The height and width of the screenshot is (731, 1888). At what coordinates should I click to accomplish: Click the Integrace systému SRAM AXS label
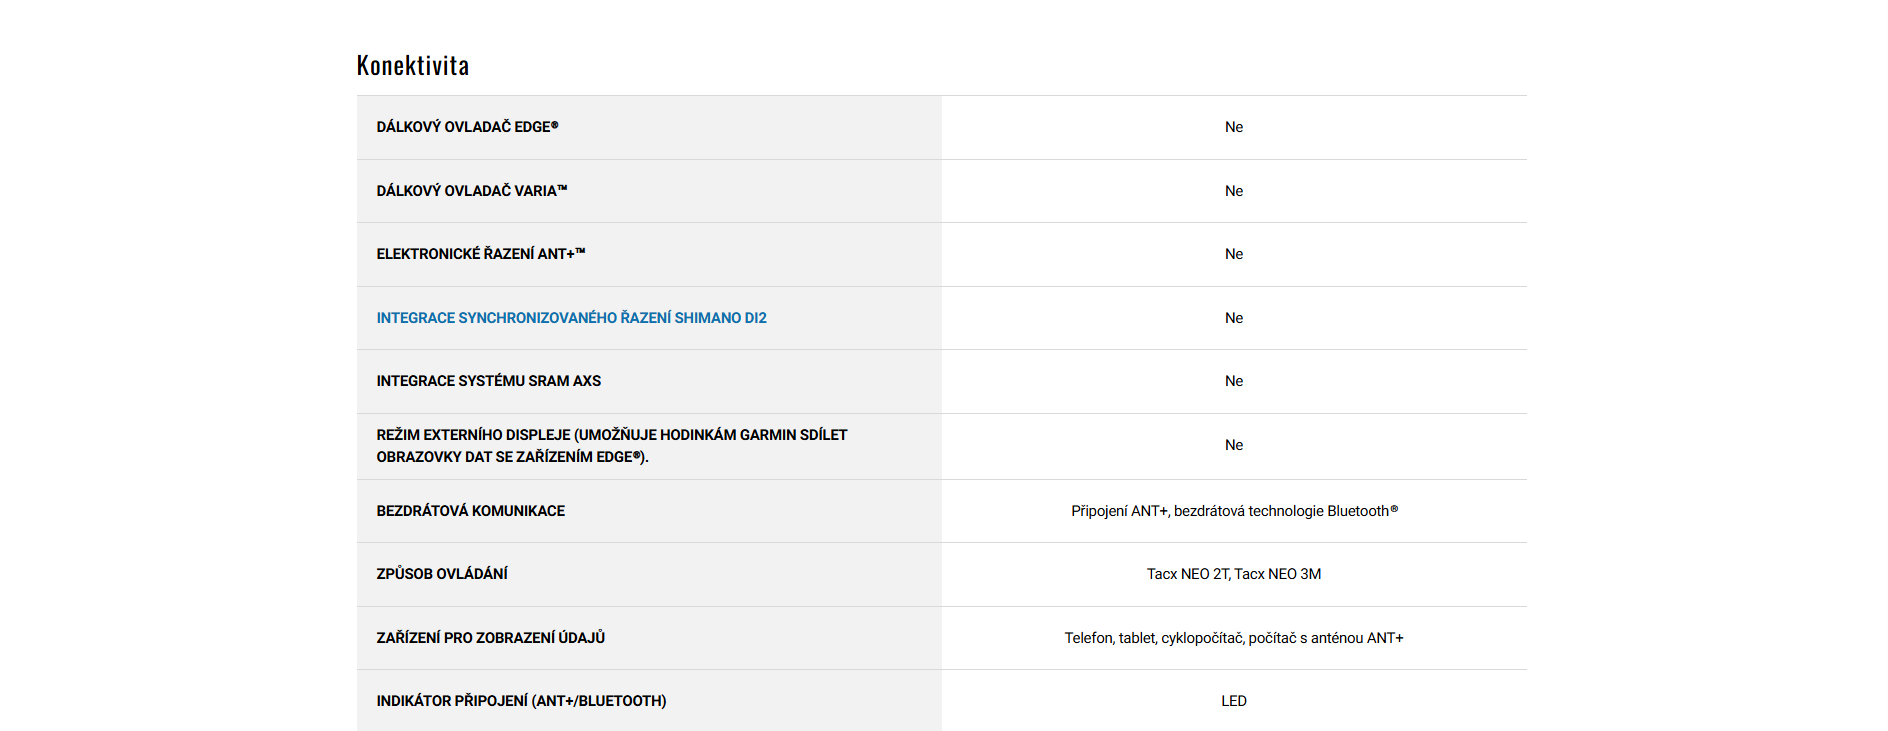pyautogui.click(x=488, y=381)
